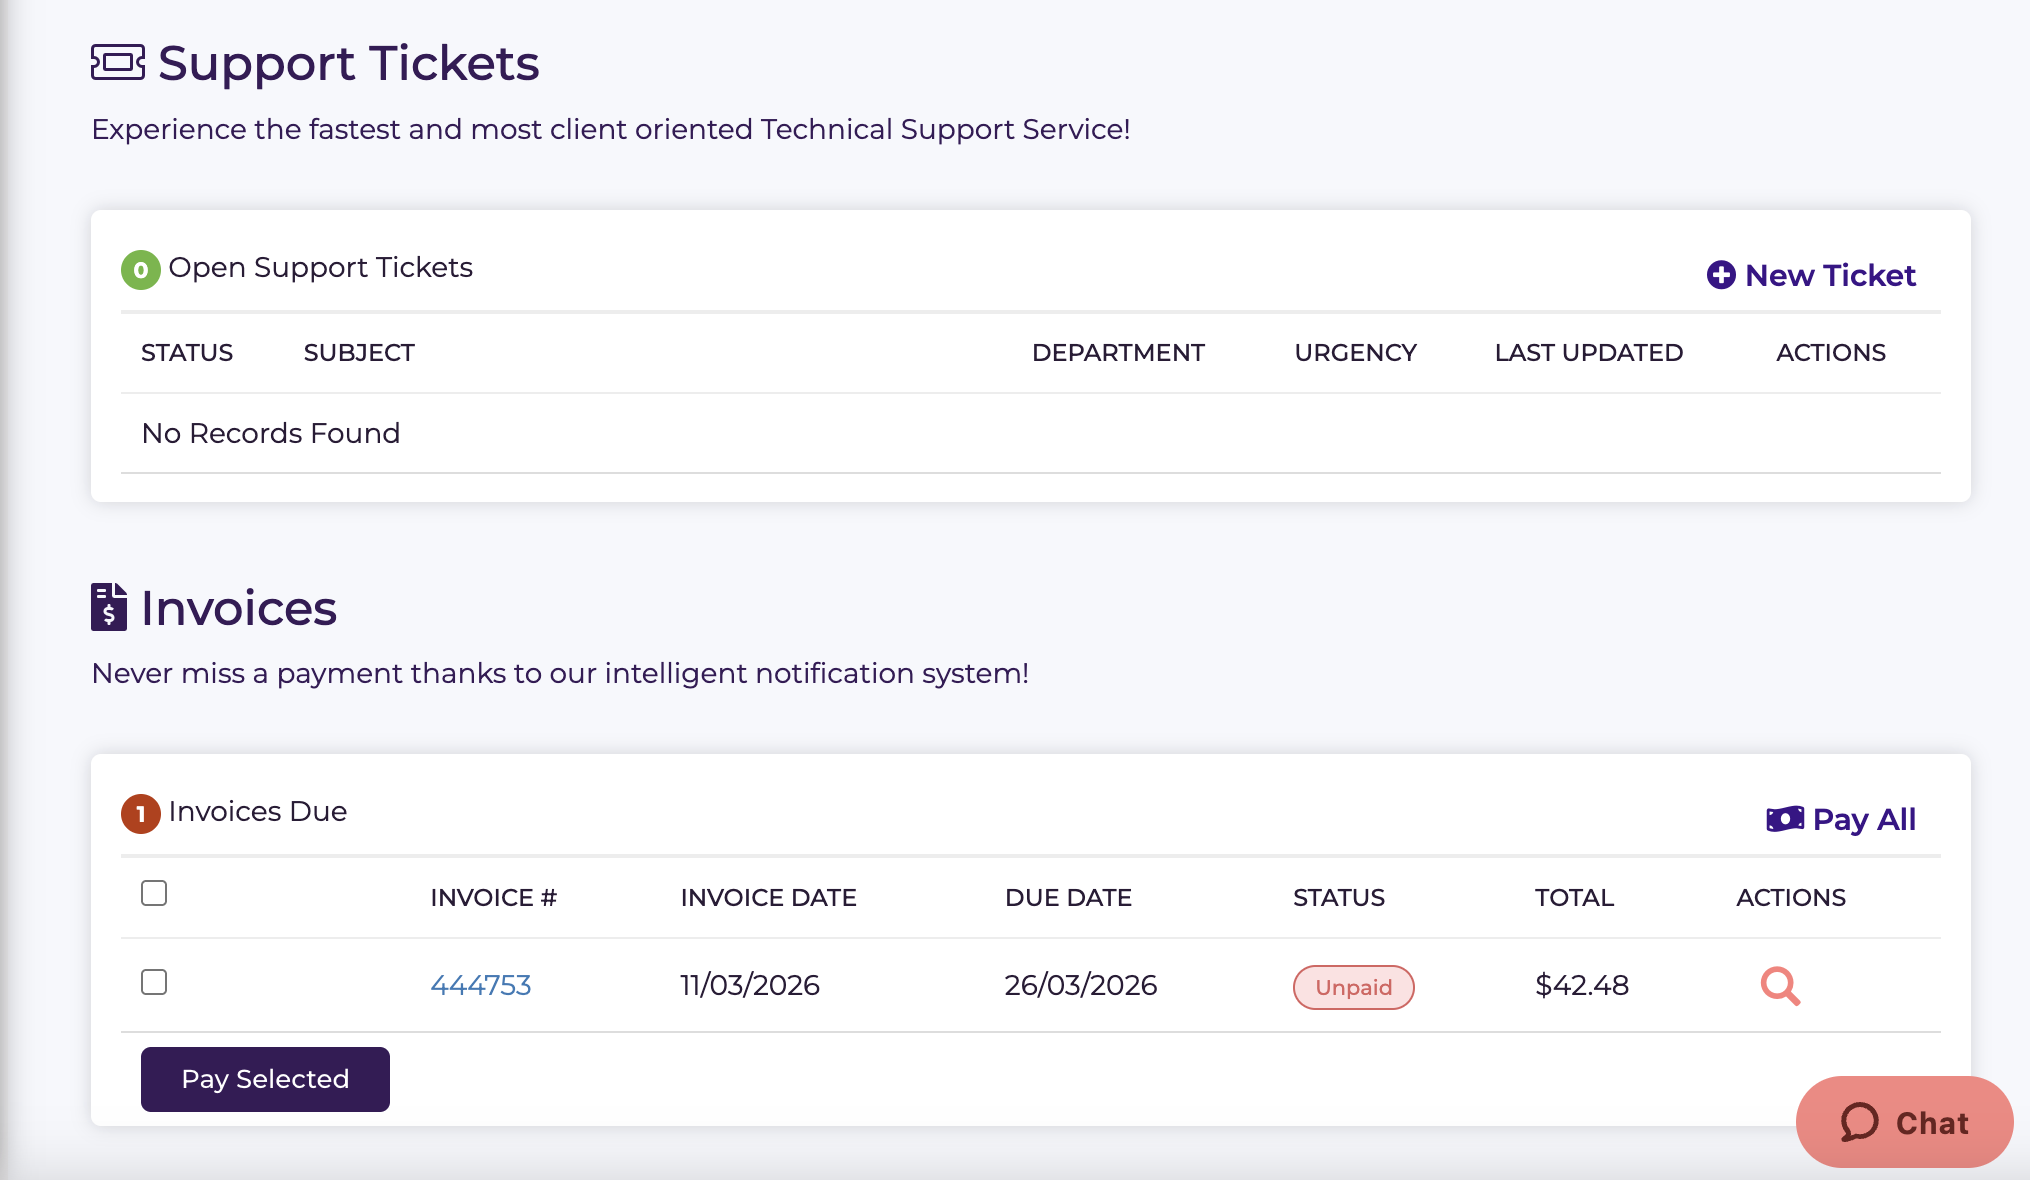Sort tickets by DEPARTMENT column header
This screenshot has width=2030, height=1180.
(x=1118, y=353)
